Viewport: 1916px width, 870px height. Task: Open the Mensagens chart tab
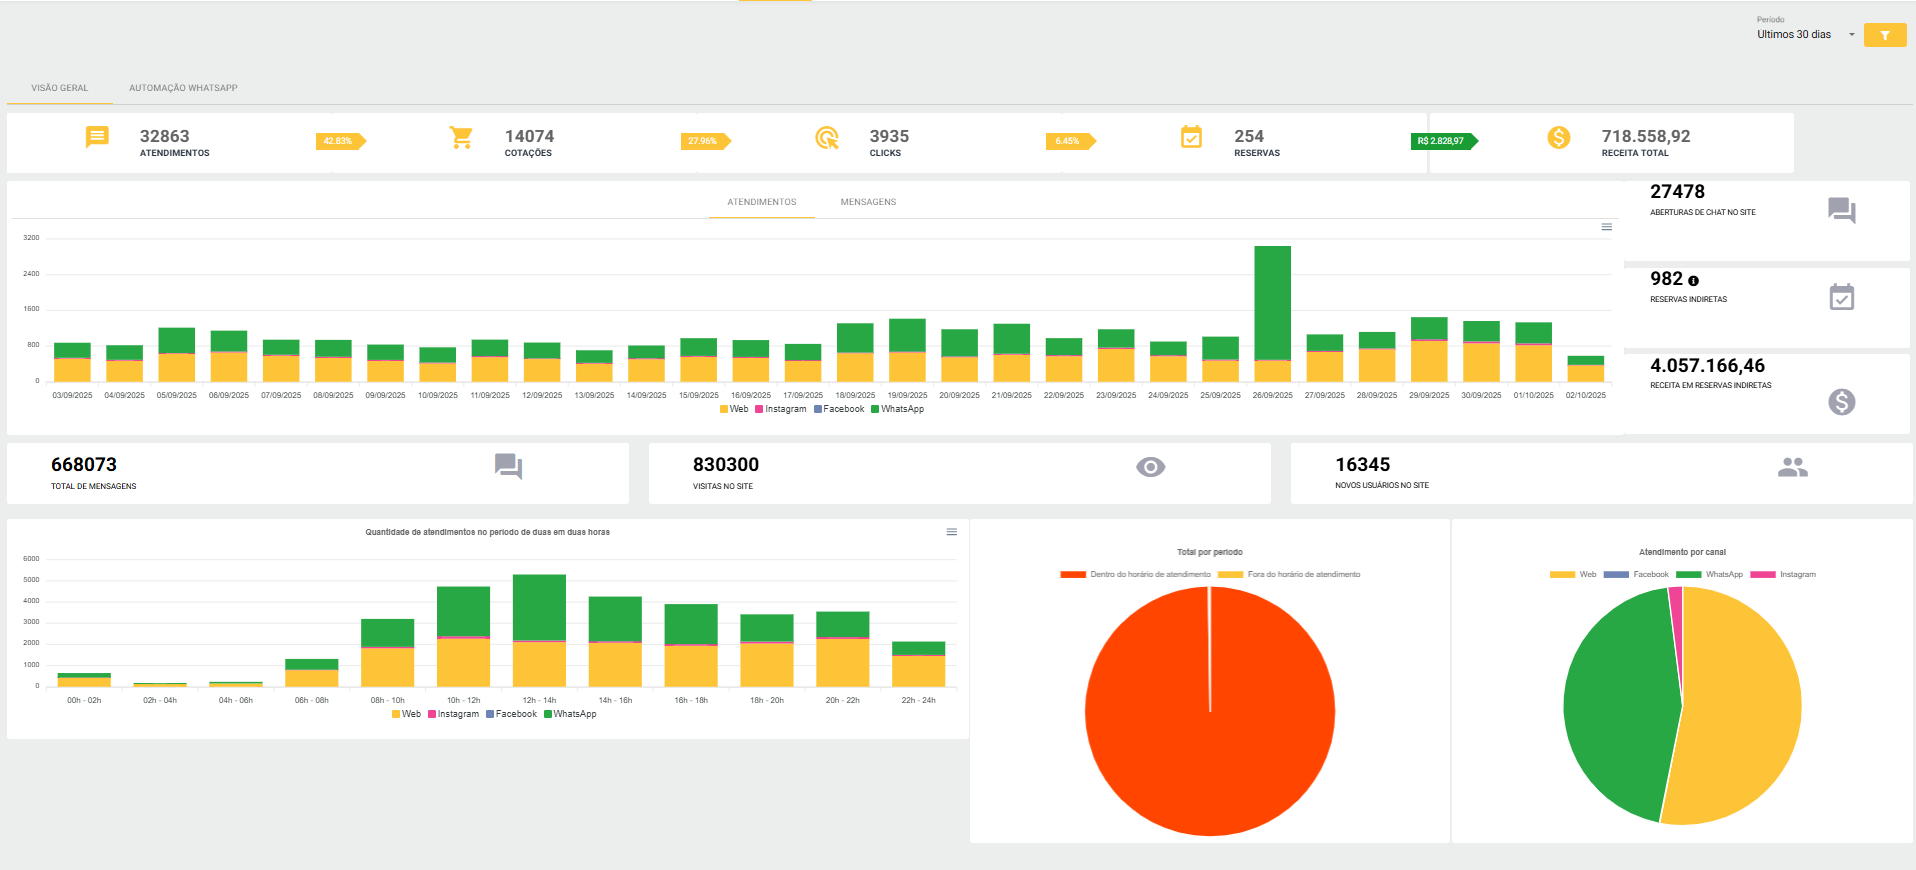[868, 202]
